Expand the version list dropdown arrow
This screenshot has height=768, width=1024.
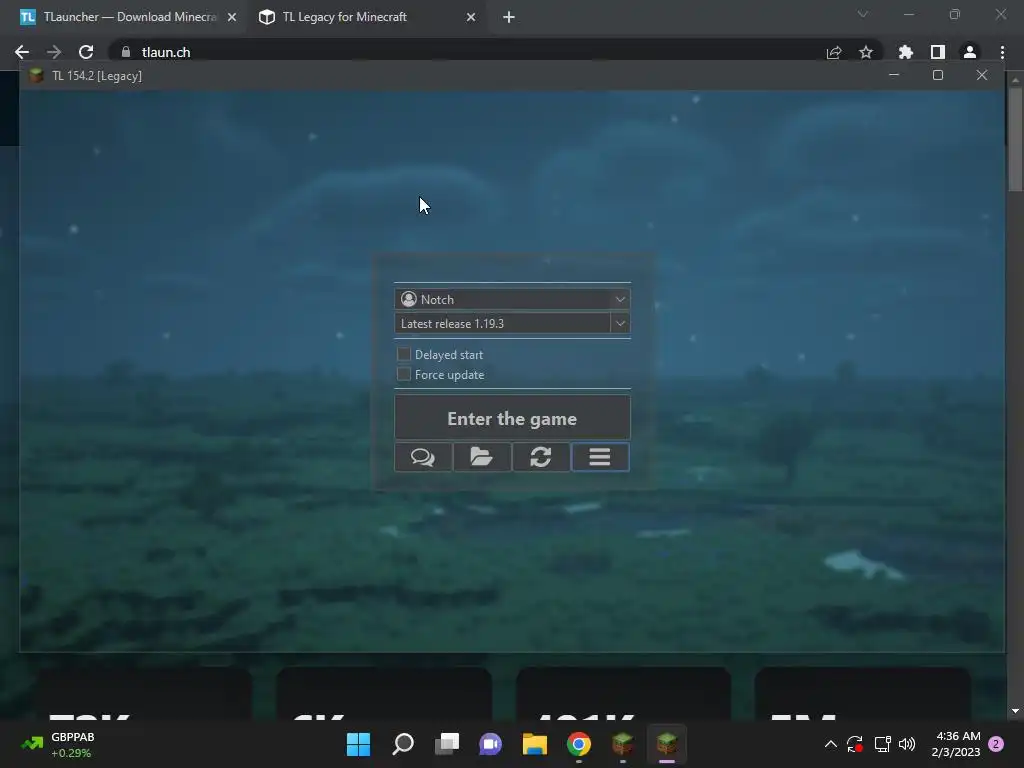620,323
